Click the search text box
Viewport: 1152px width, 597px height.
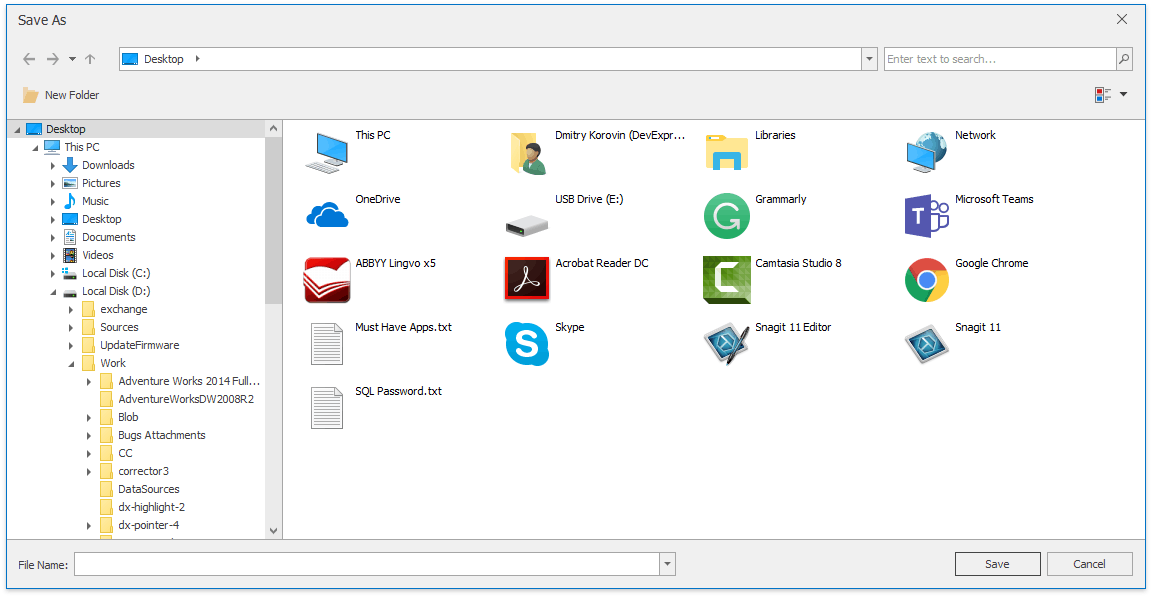(x=1000, y=59)
